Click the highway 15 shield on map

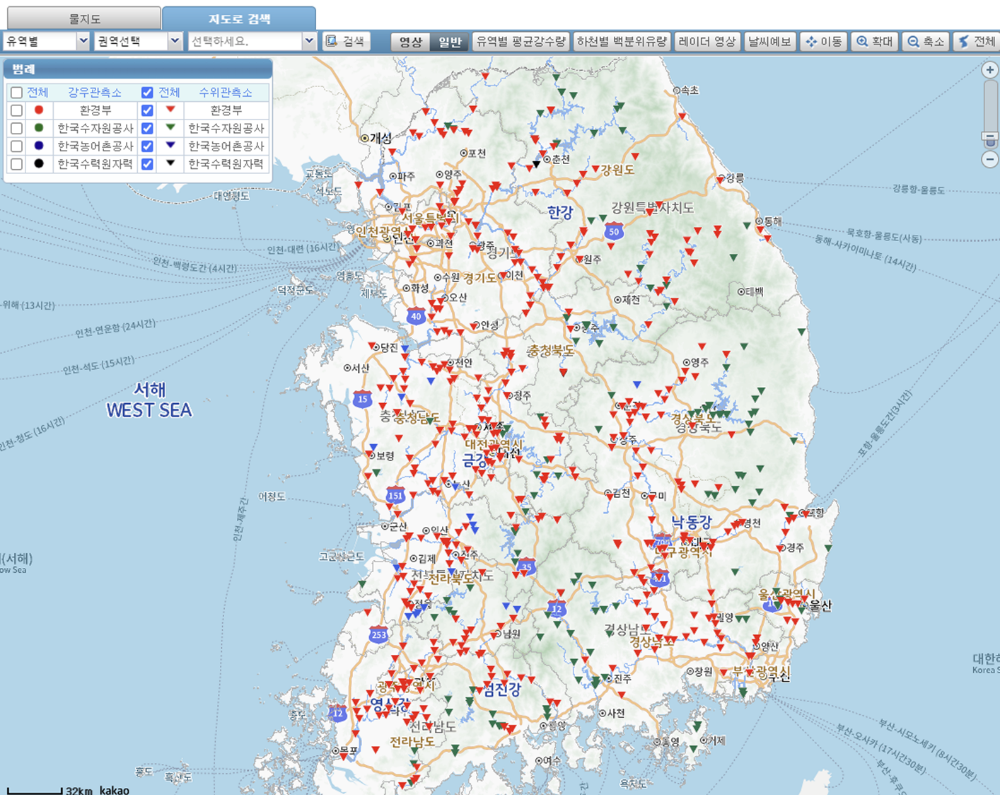point(362,400)
